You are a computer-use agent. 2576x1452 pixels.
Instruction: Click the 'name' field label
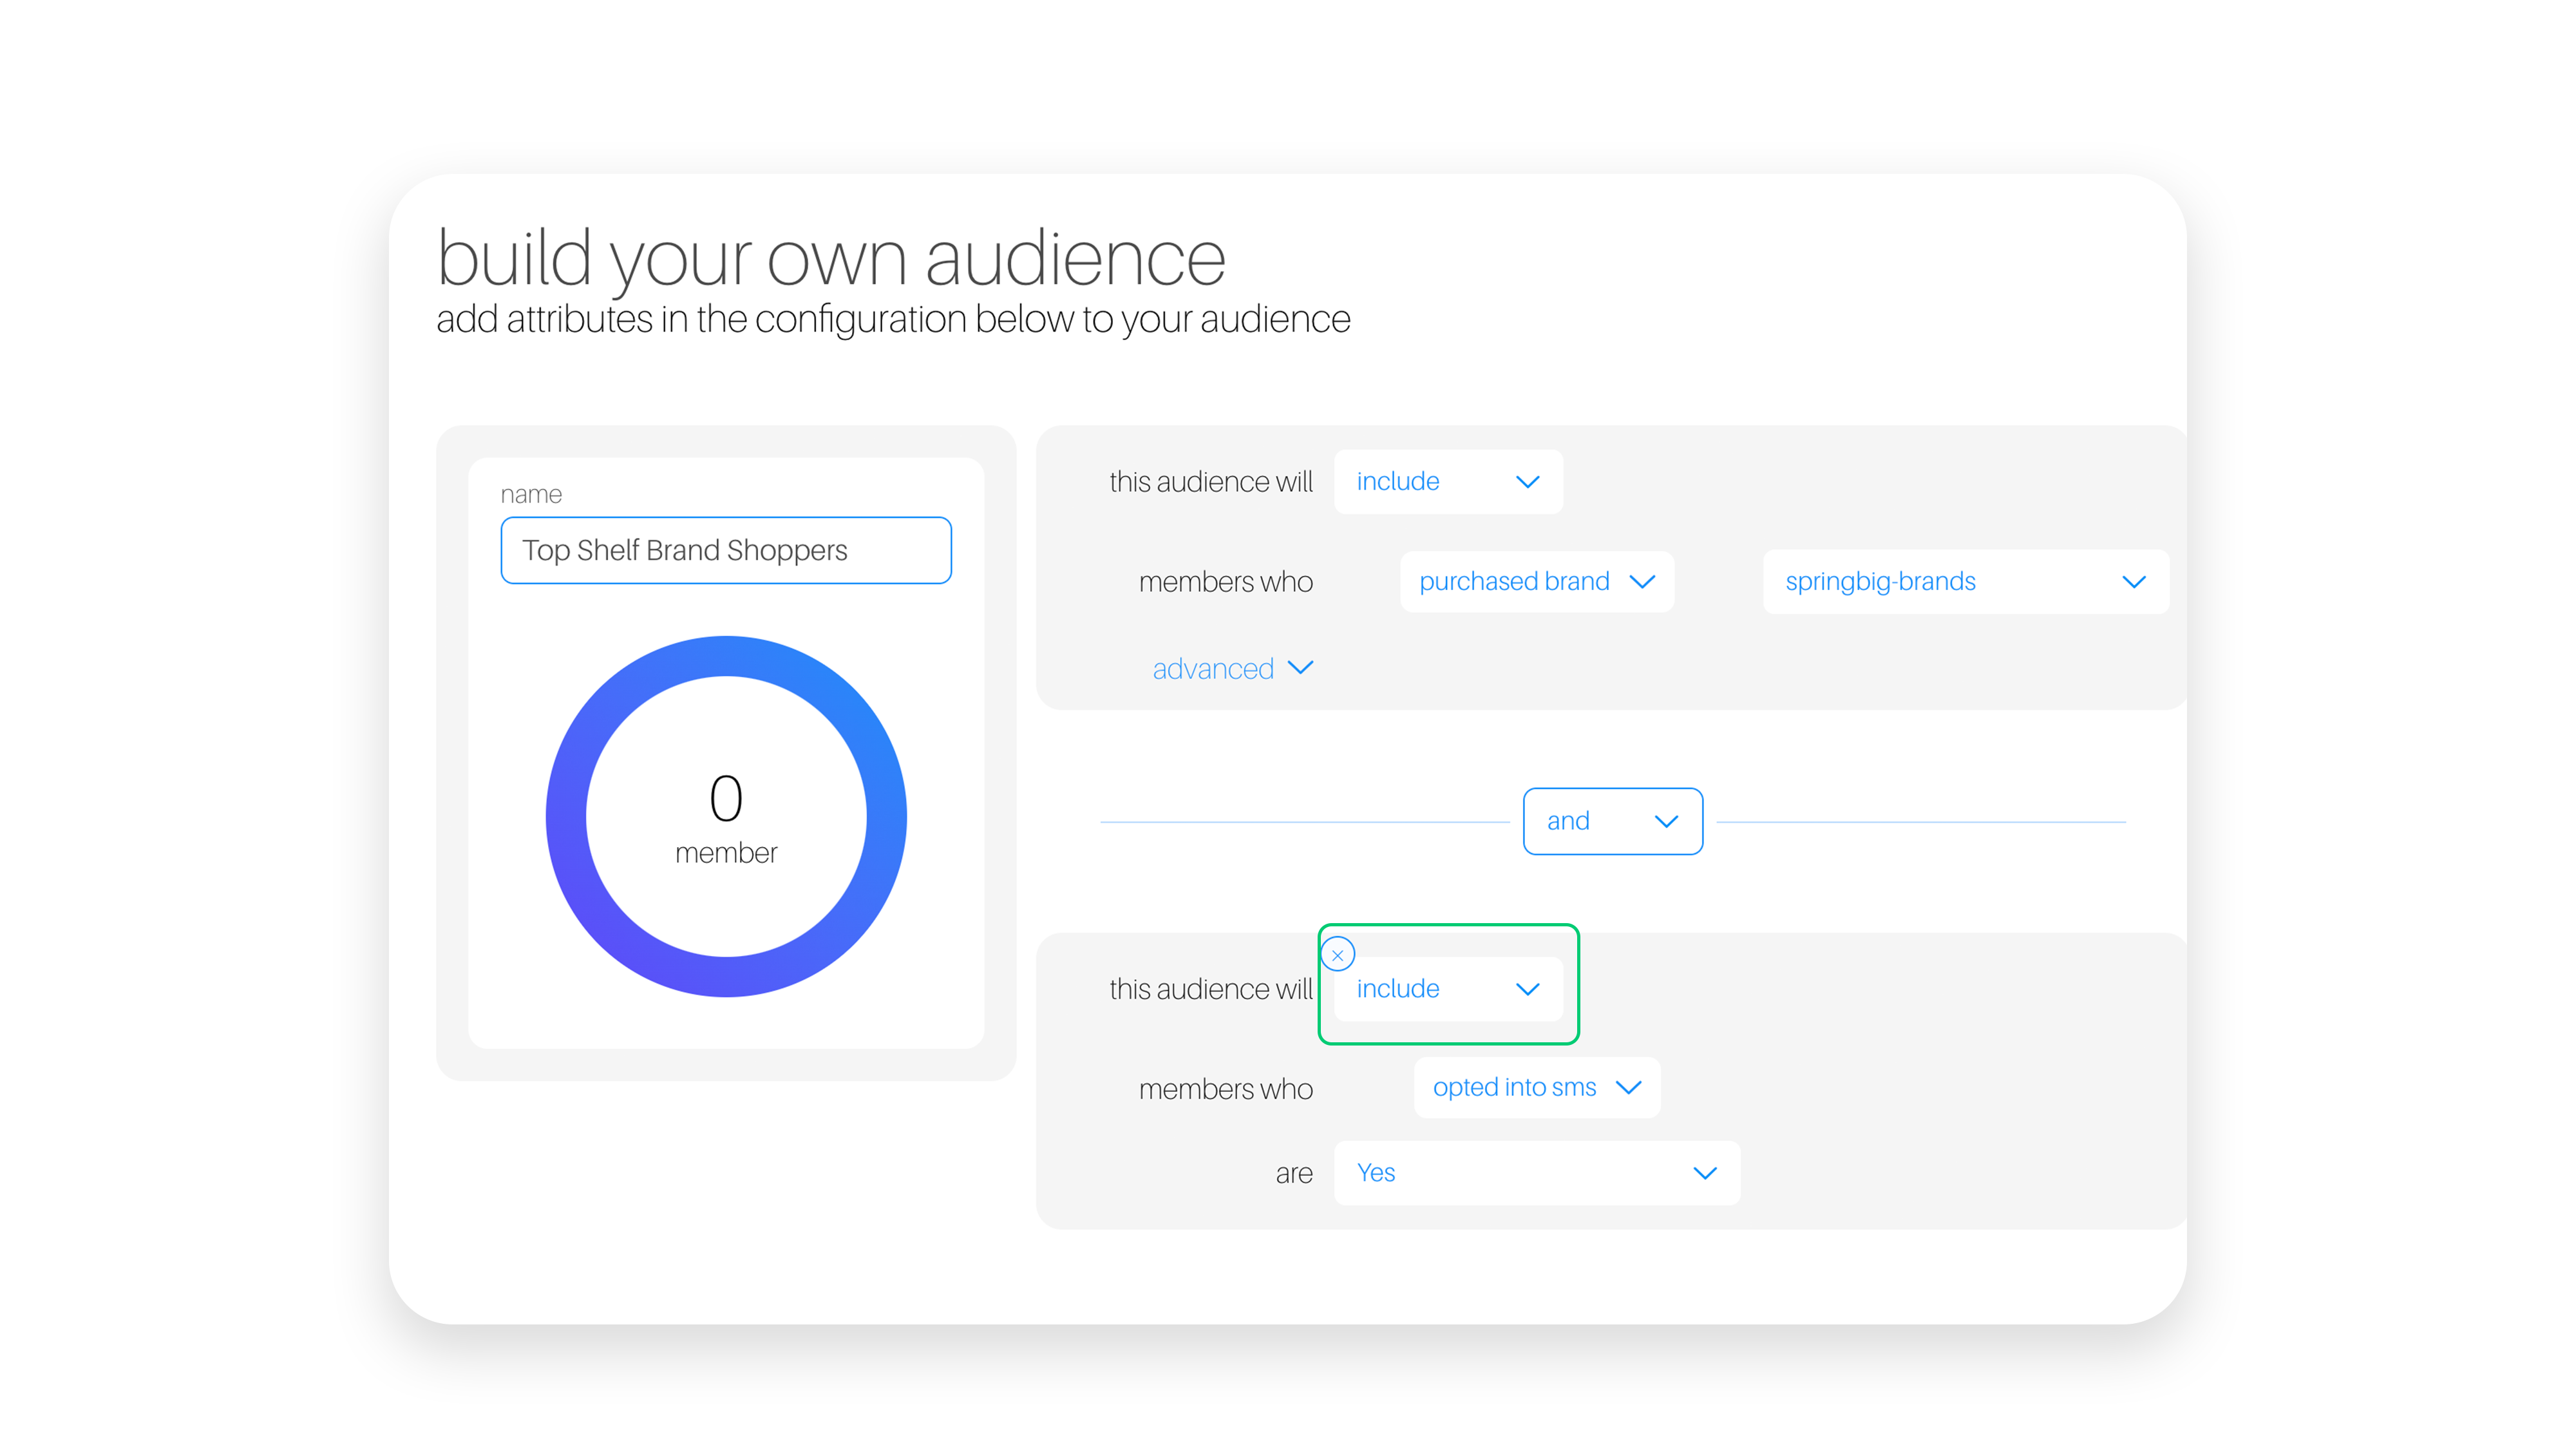click(531, 495)
